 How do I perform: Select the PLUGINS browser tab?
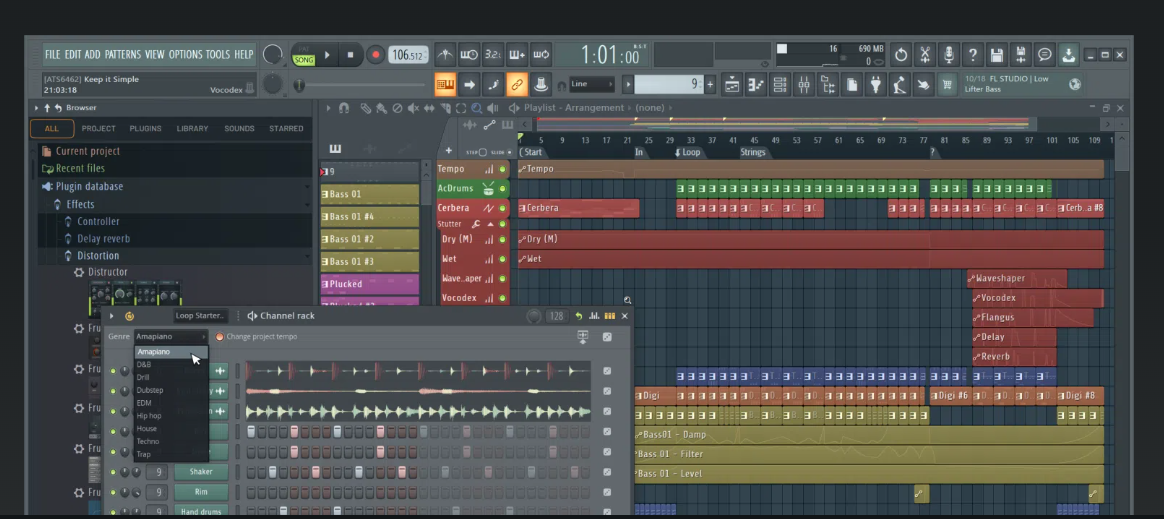point(146,128)
